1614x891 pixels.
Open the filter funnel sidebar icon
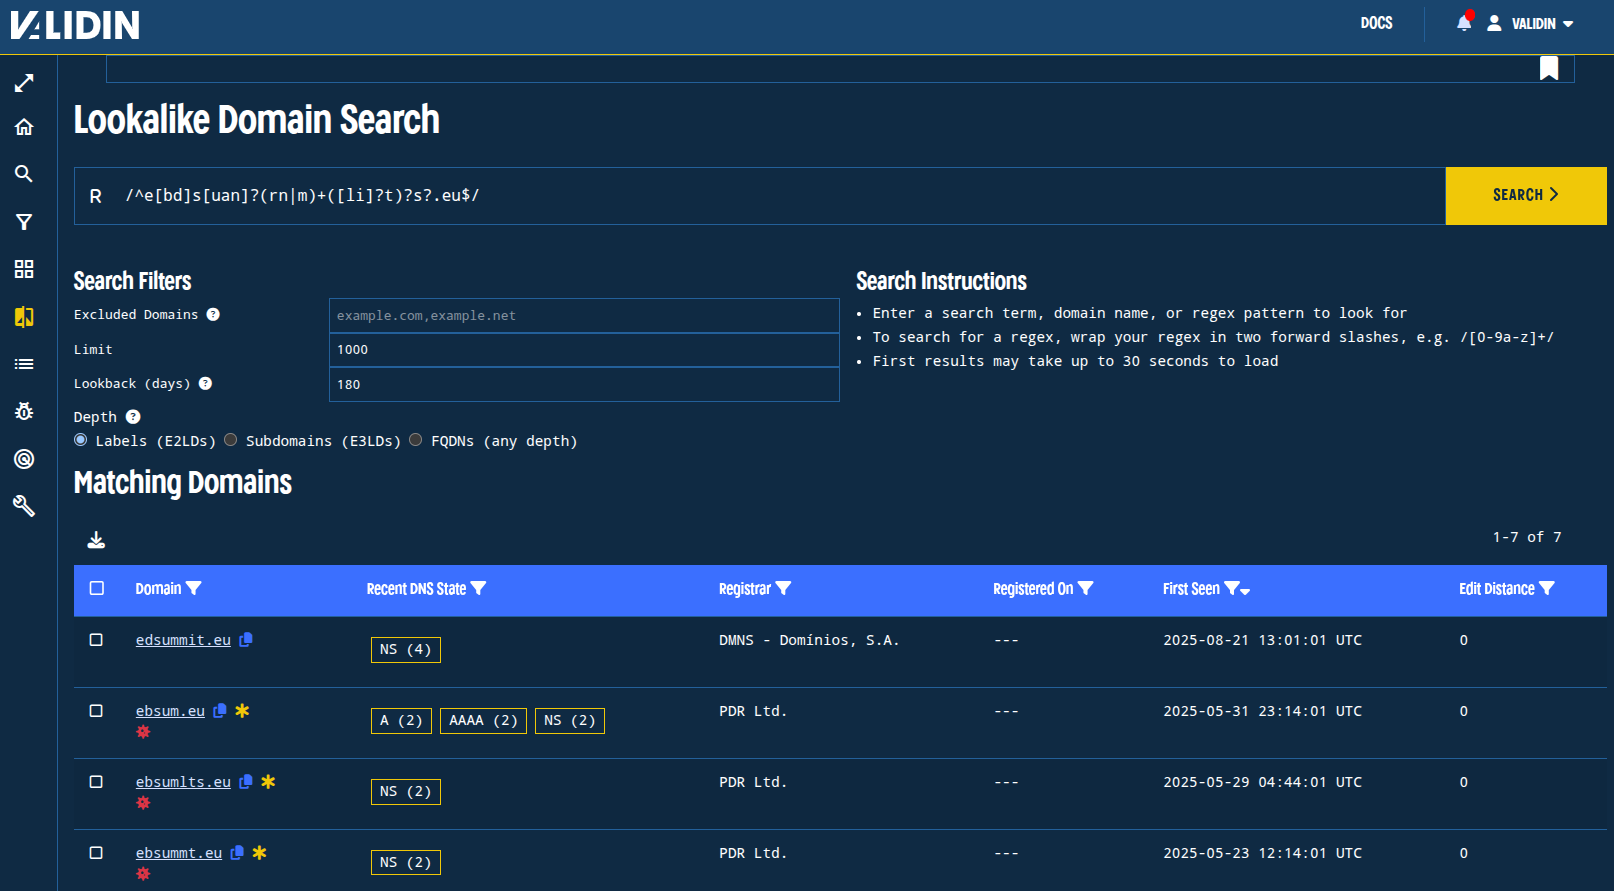[24, 222]
